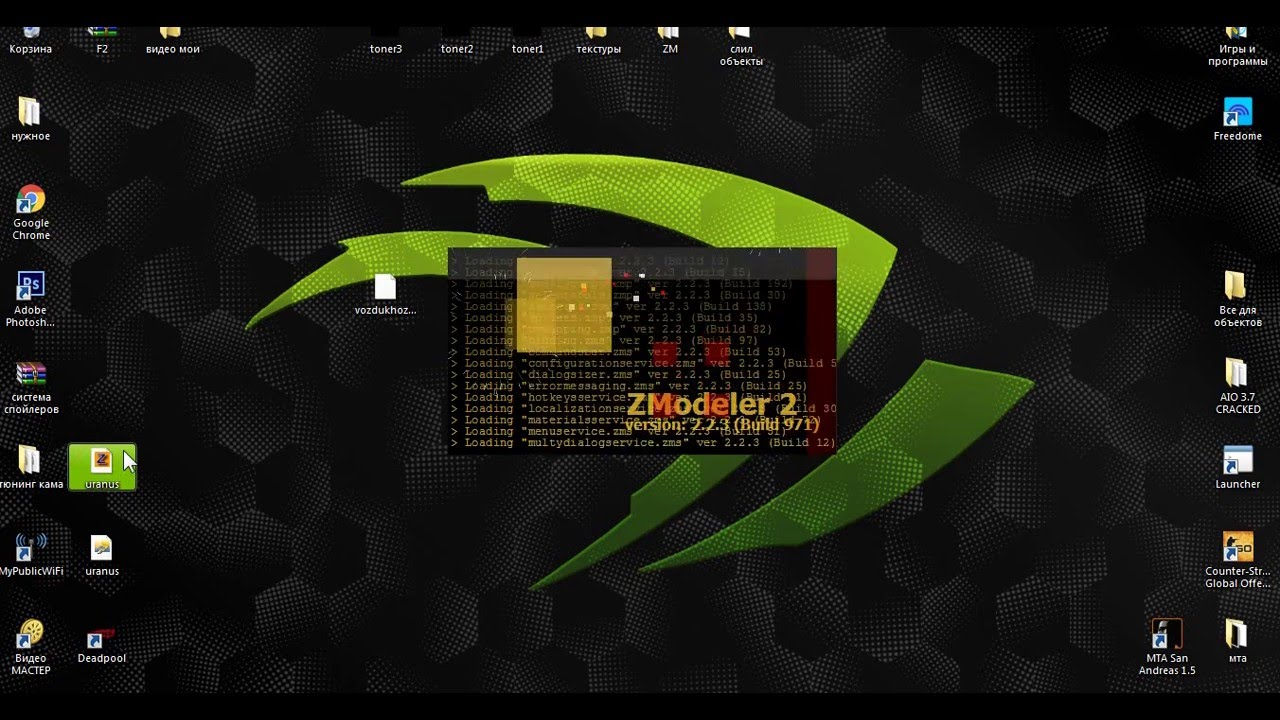This screenshot has height=720, width=1280.
Task: Launch MyPublicWiFi shortcut
Action: (31, 555)
